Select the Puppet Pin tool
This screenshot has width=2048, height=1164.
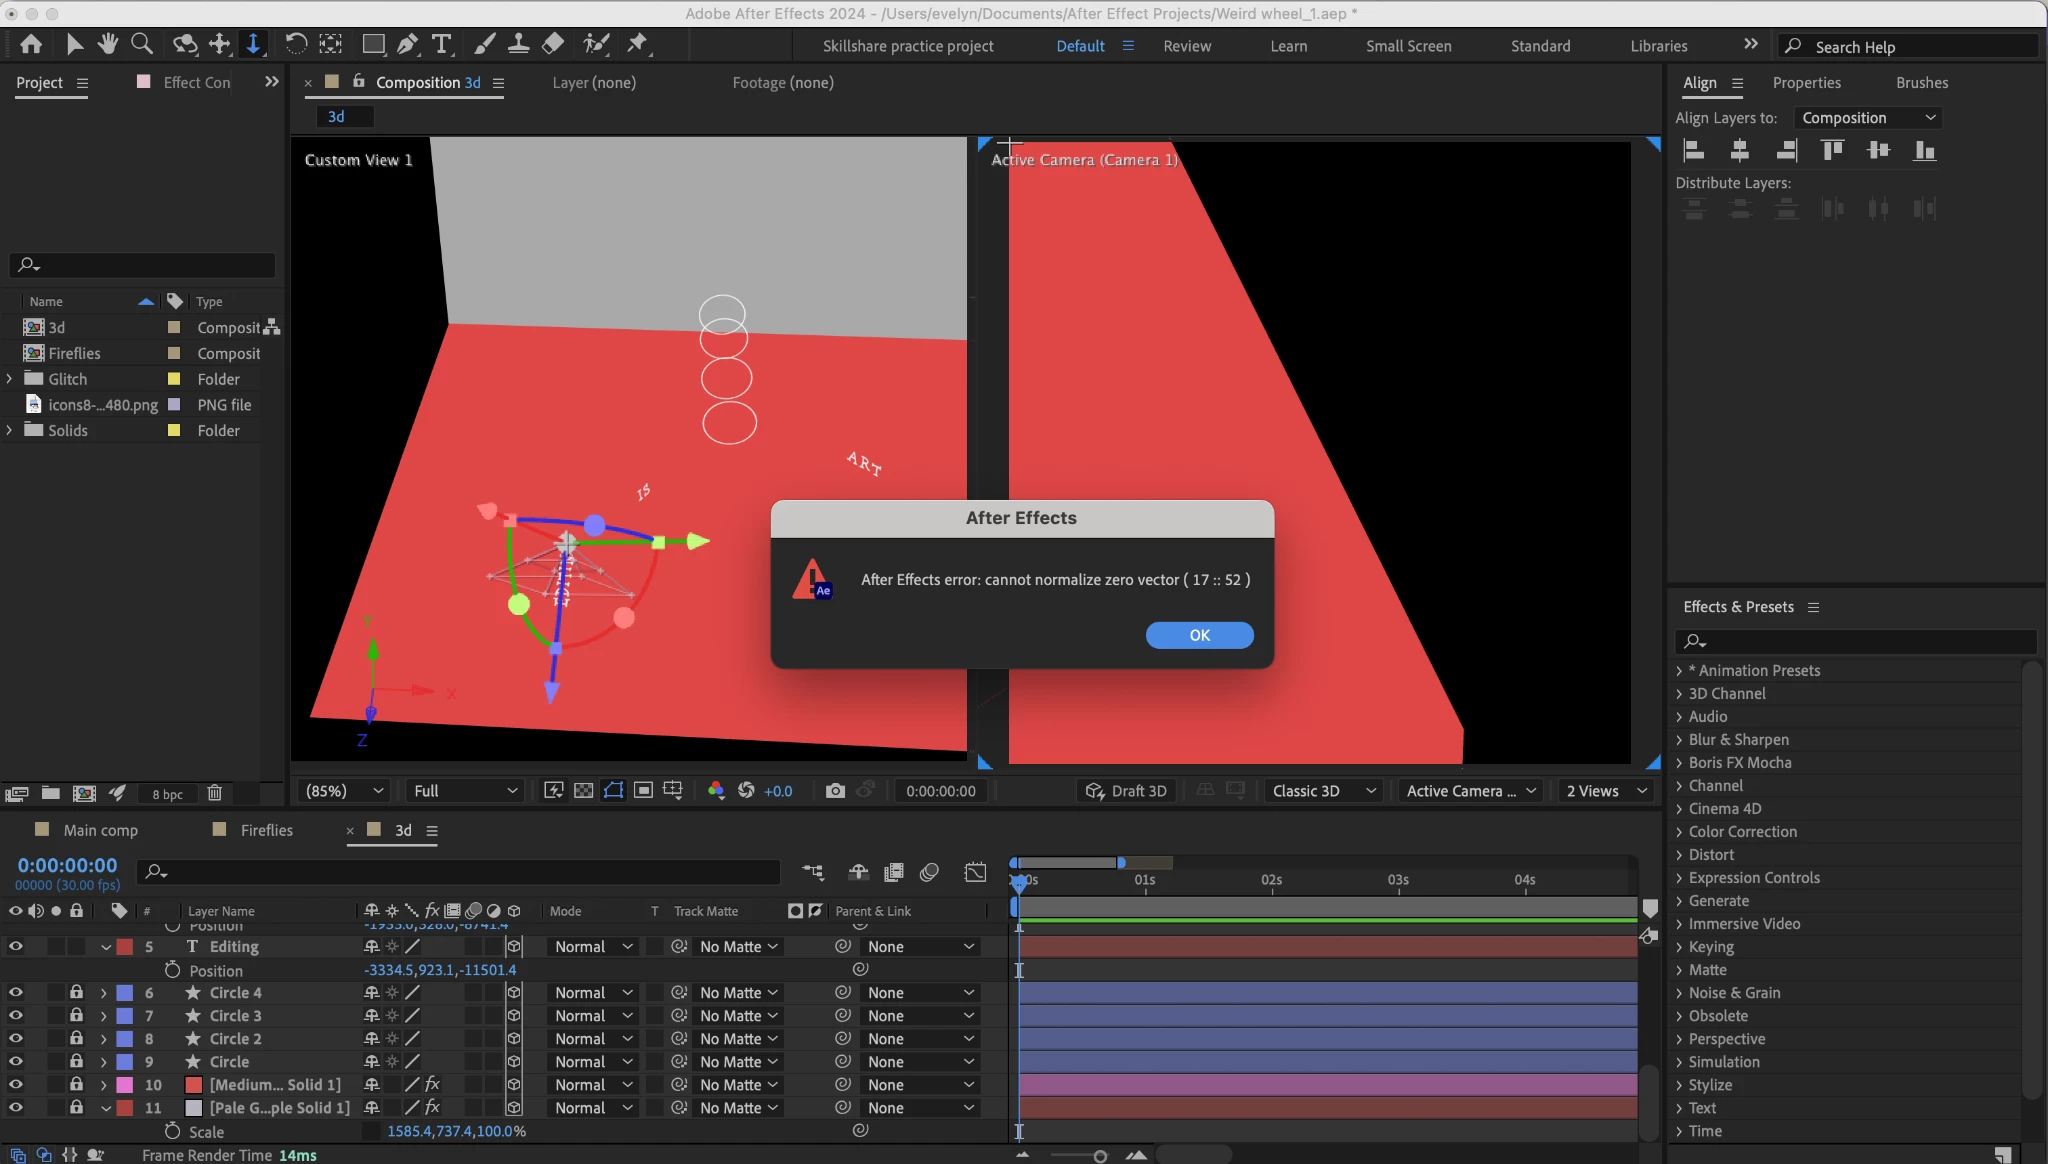[637, 44]
